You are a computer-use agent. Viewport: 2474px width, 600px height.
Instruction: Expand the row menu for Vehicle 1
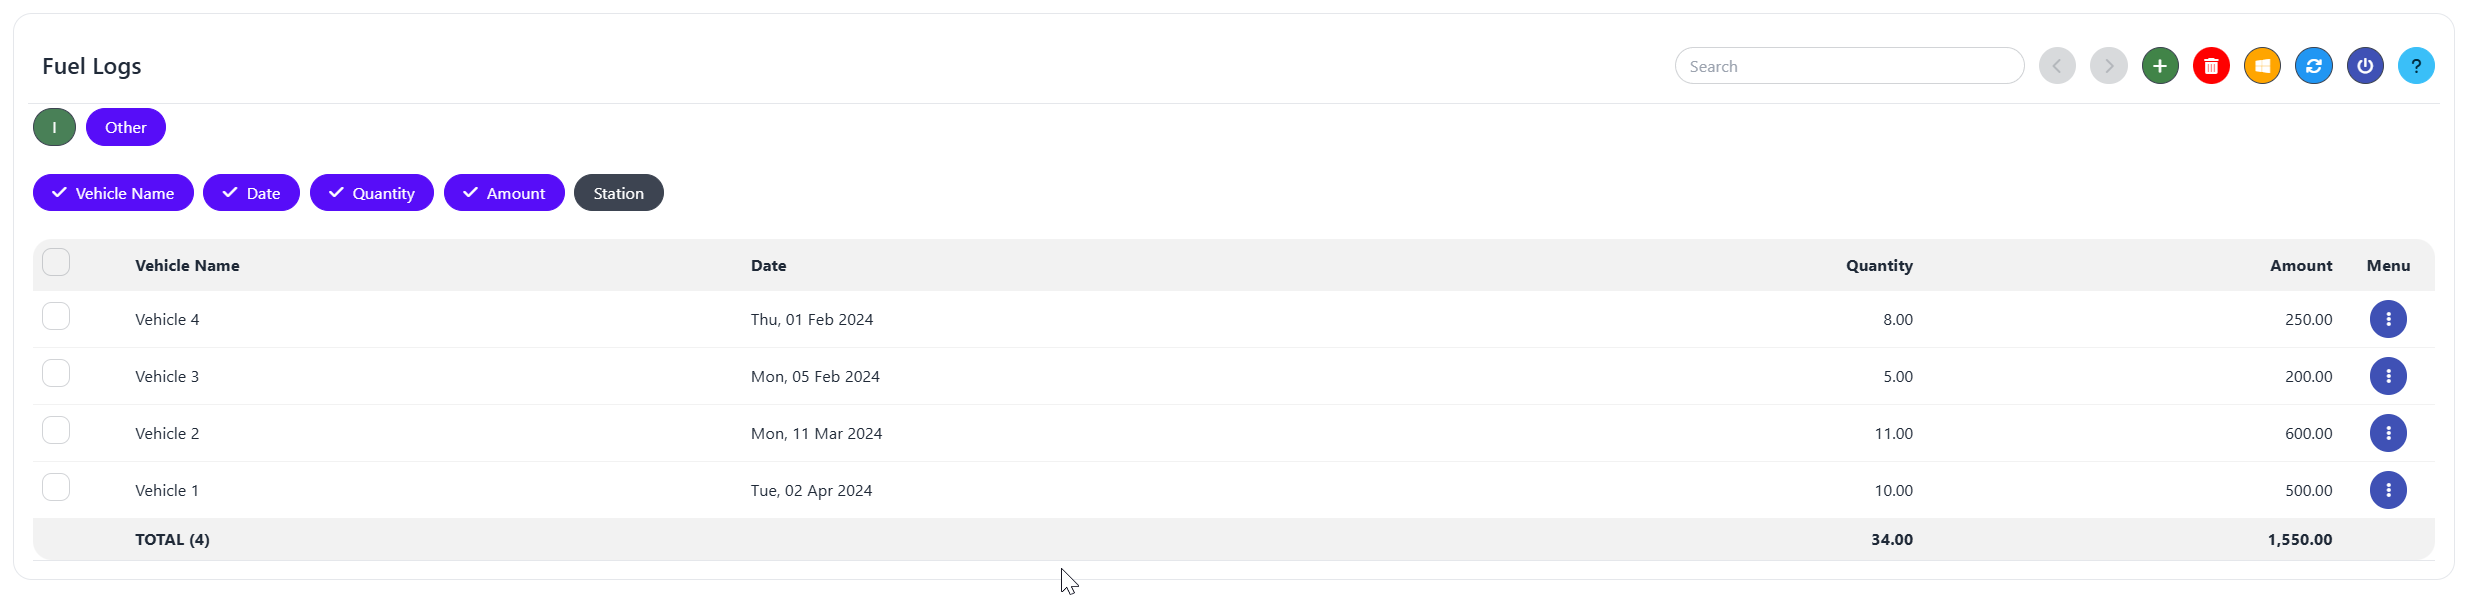click(2388, 490)
